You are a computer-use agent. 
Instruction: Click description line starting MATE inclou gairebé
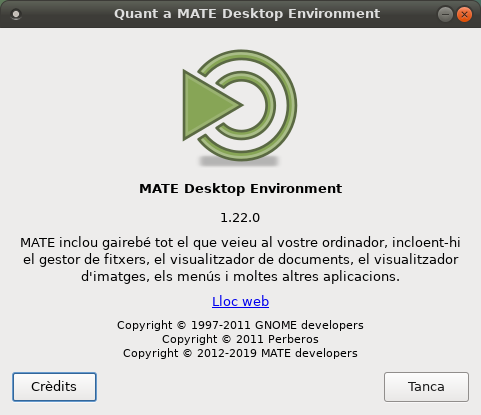click(240, 242)
